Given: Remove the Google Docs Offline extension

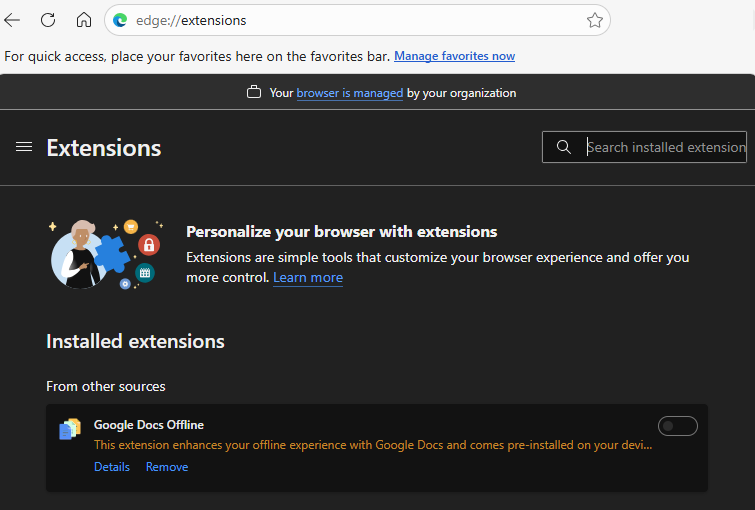Looking at the screenshot, I should point(167,467).
